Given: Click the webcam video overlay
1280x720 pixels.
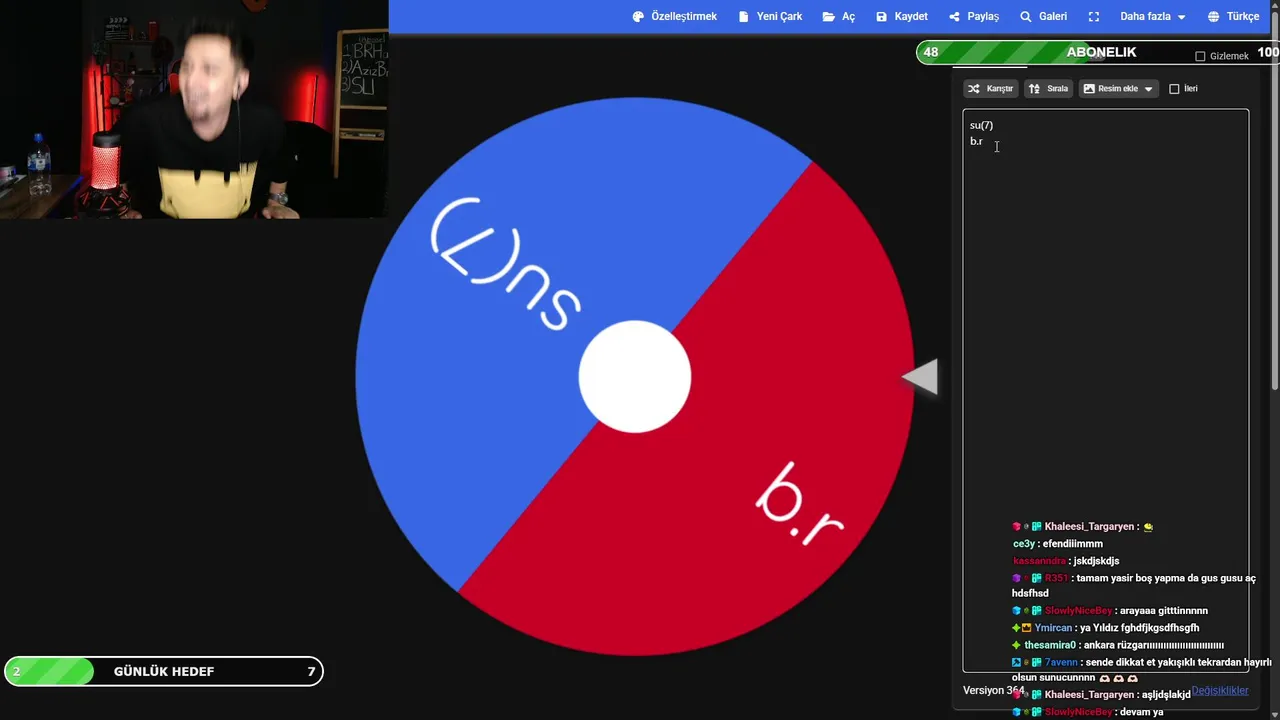Looking at the screenshot, I should pos(194,109).
